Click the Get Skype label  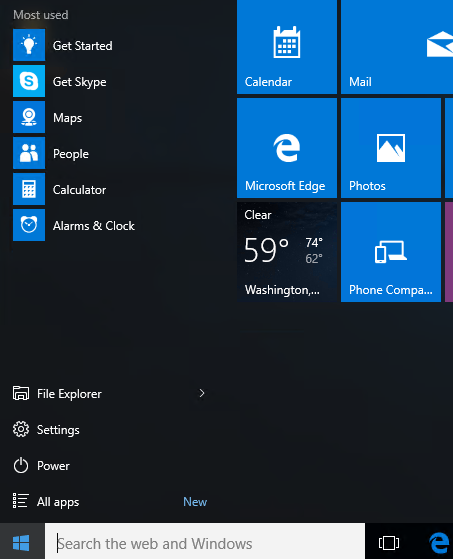79,82
